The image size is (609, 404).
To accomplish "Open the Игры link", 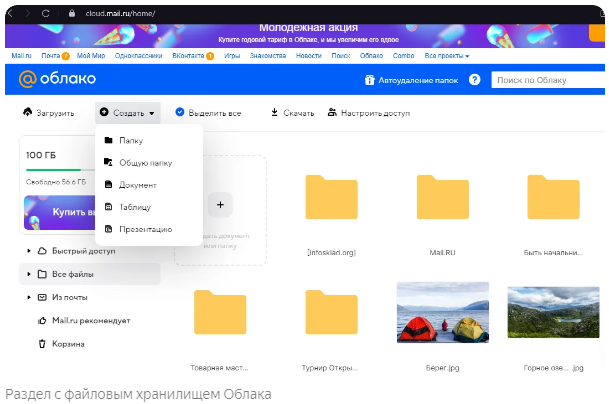I will tap(232, 56).
